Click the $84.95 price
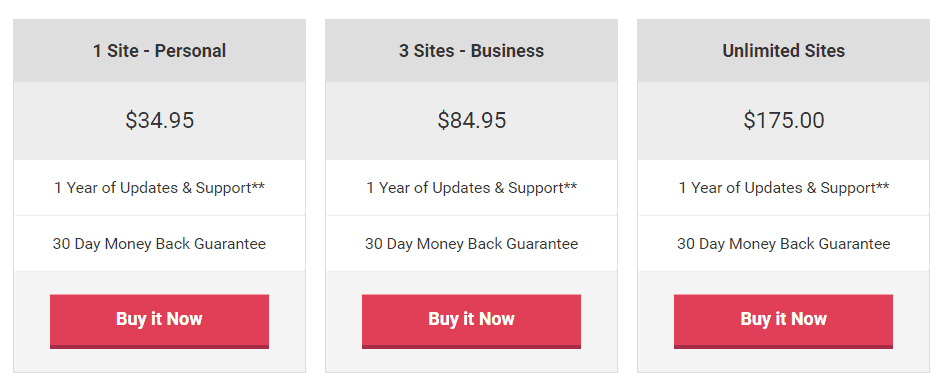 [x=472, y=120]
